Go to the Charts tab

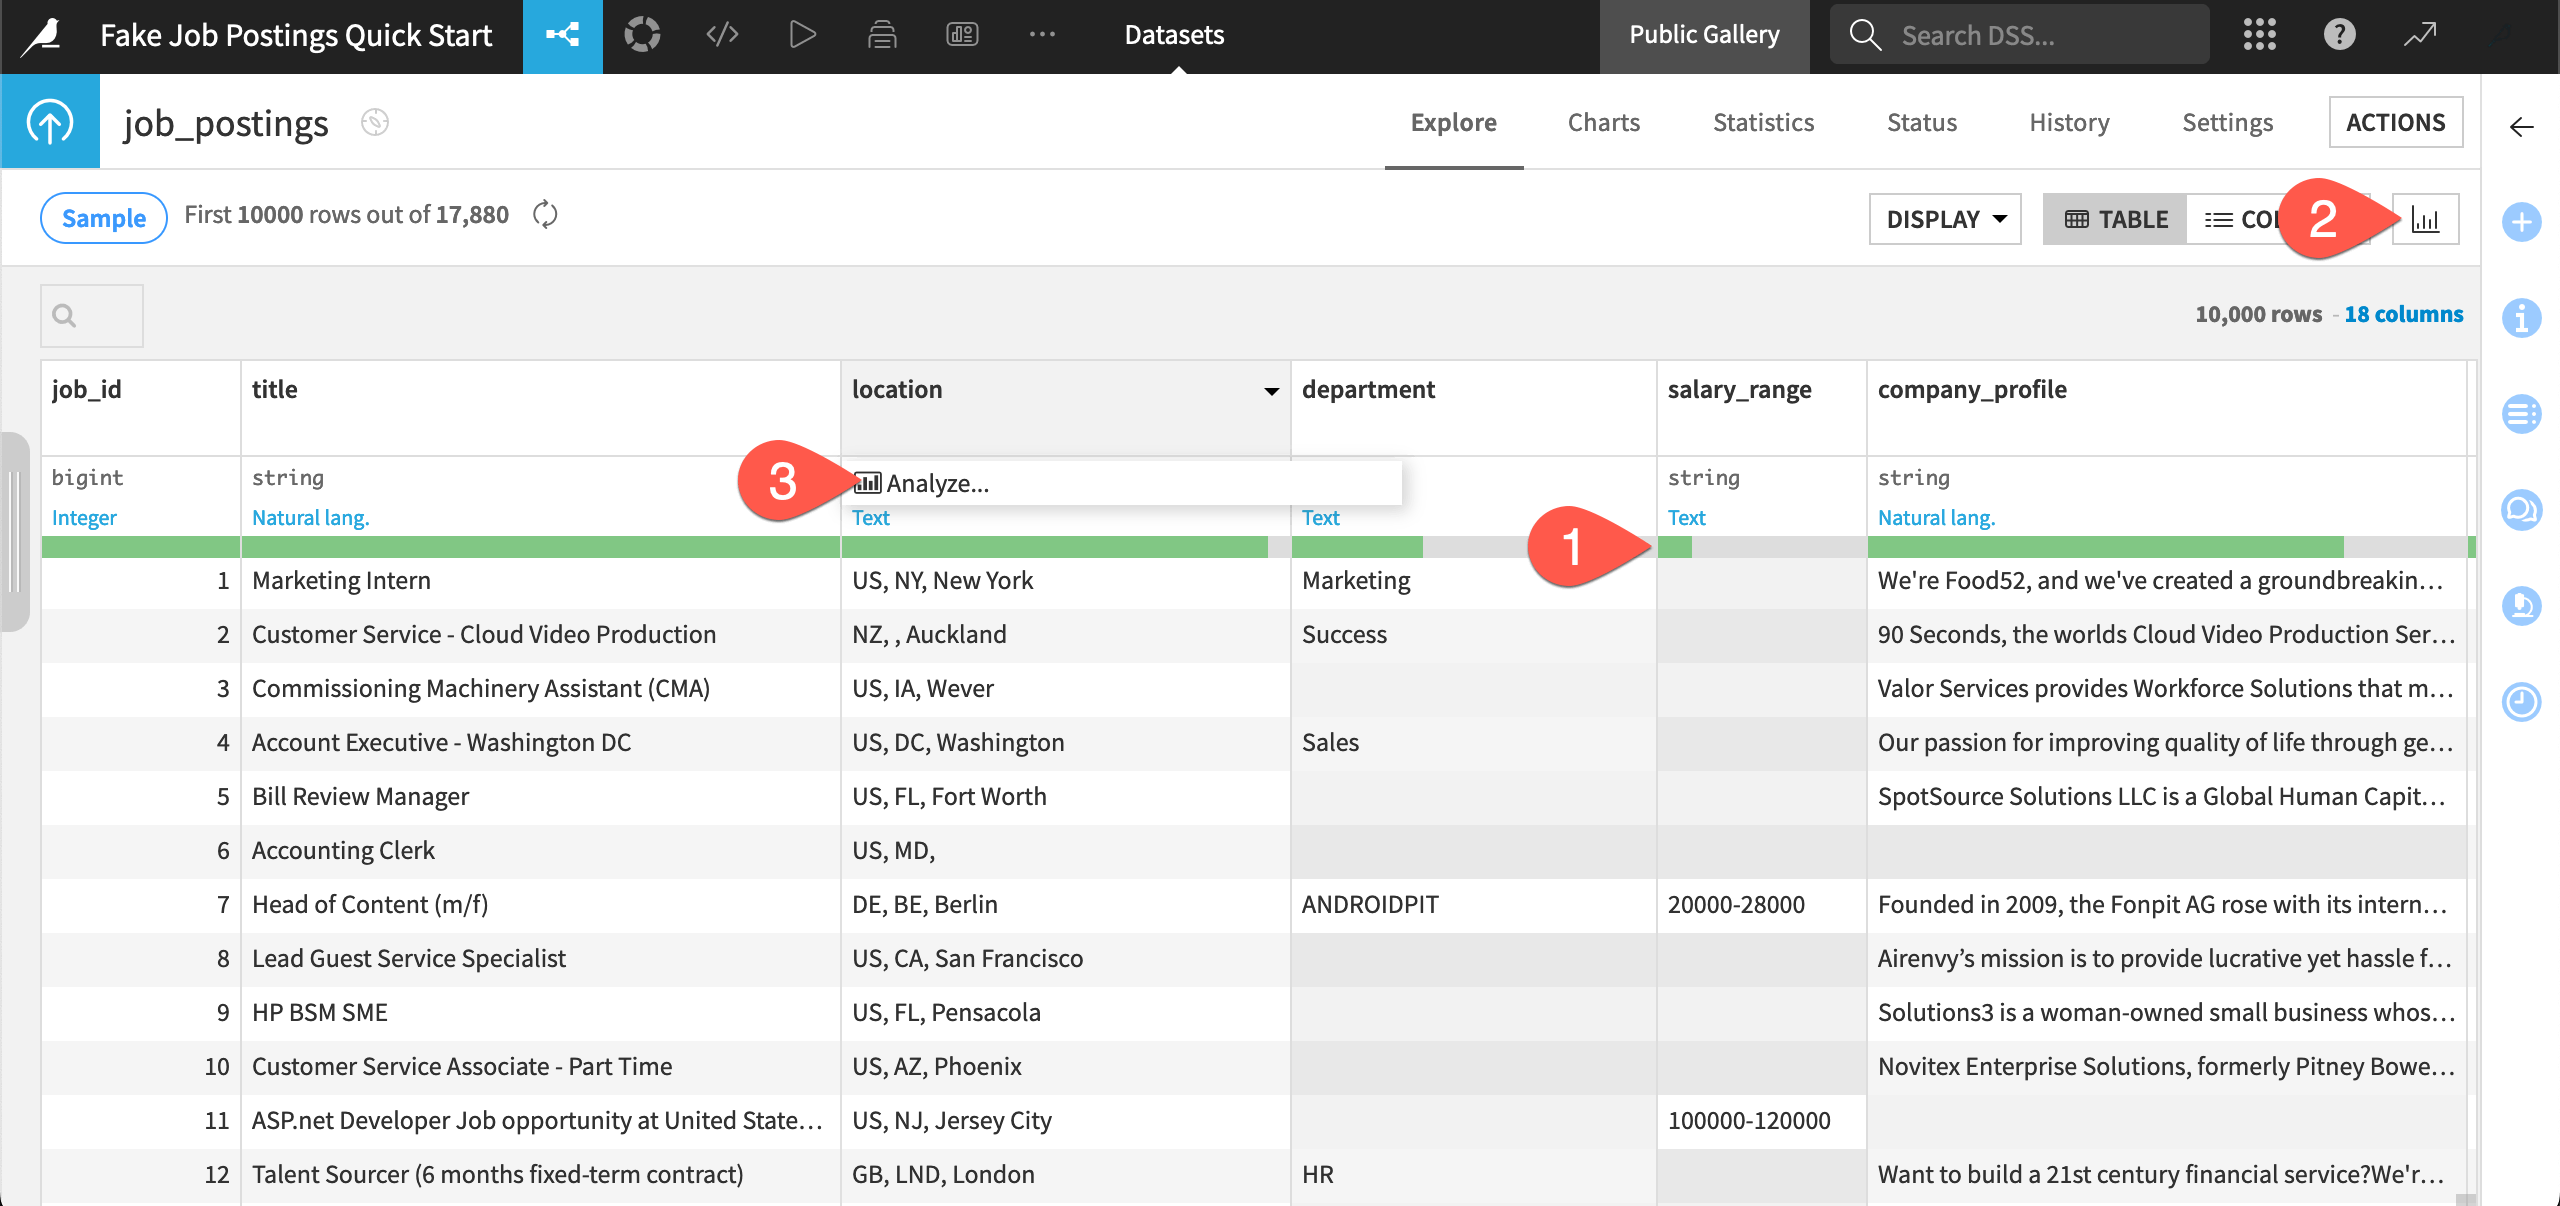[x=1603, y=122]
